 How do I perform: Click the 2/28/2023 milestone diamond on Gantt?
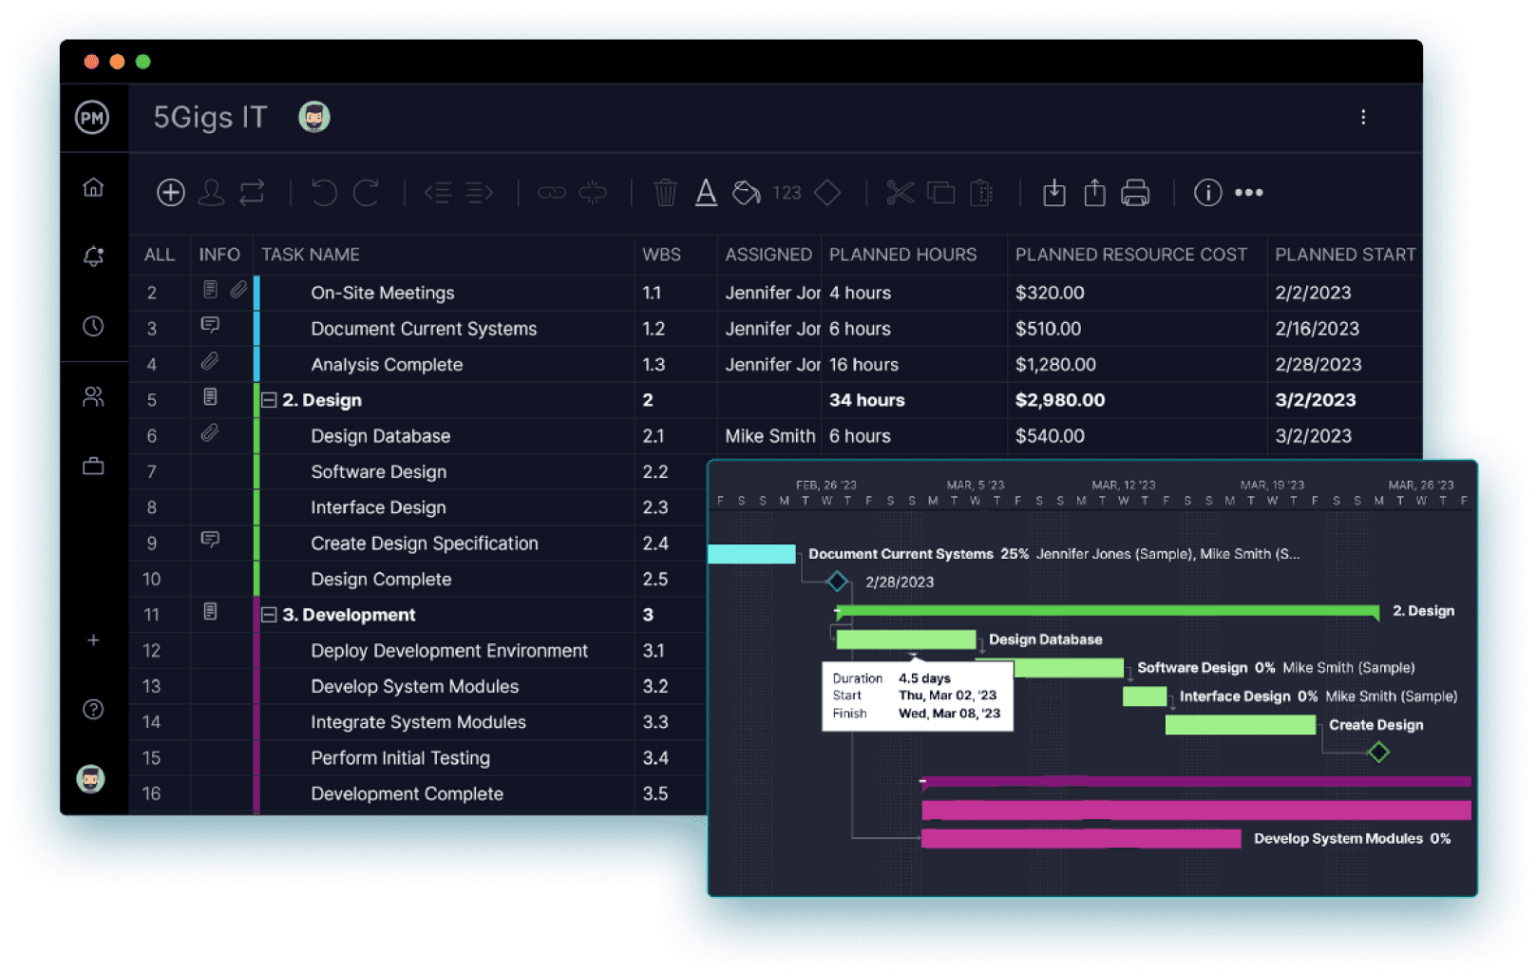click(838, 580)
